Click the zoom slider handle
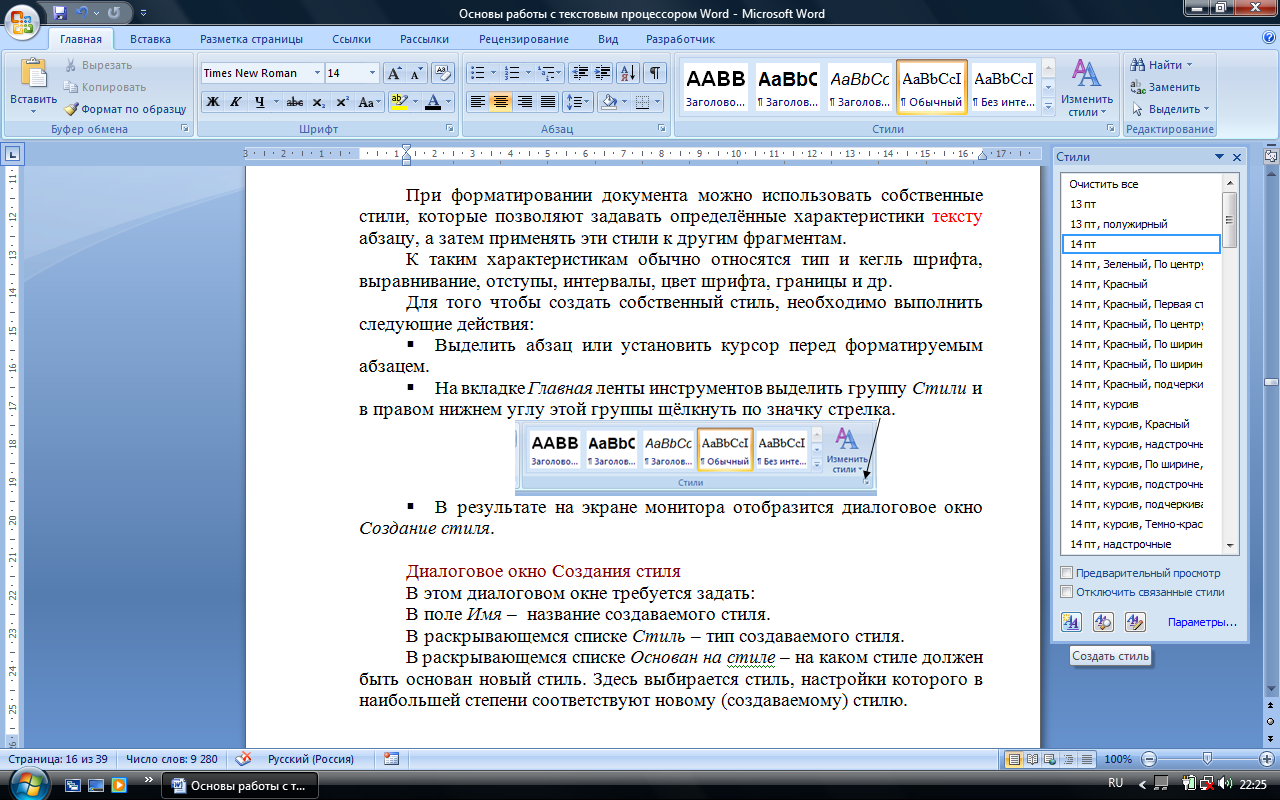 (x=1207, y=759)
